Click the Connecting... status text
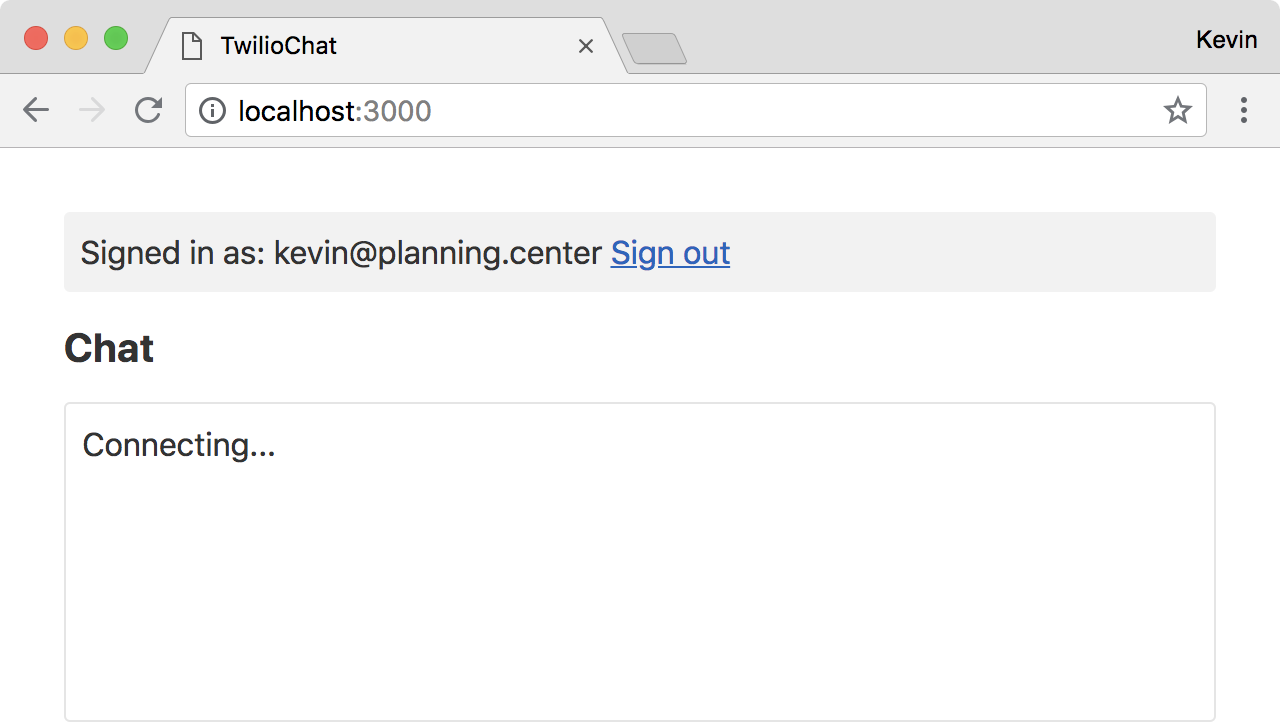 (x=179, y=445)
